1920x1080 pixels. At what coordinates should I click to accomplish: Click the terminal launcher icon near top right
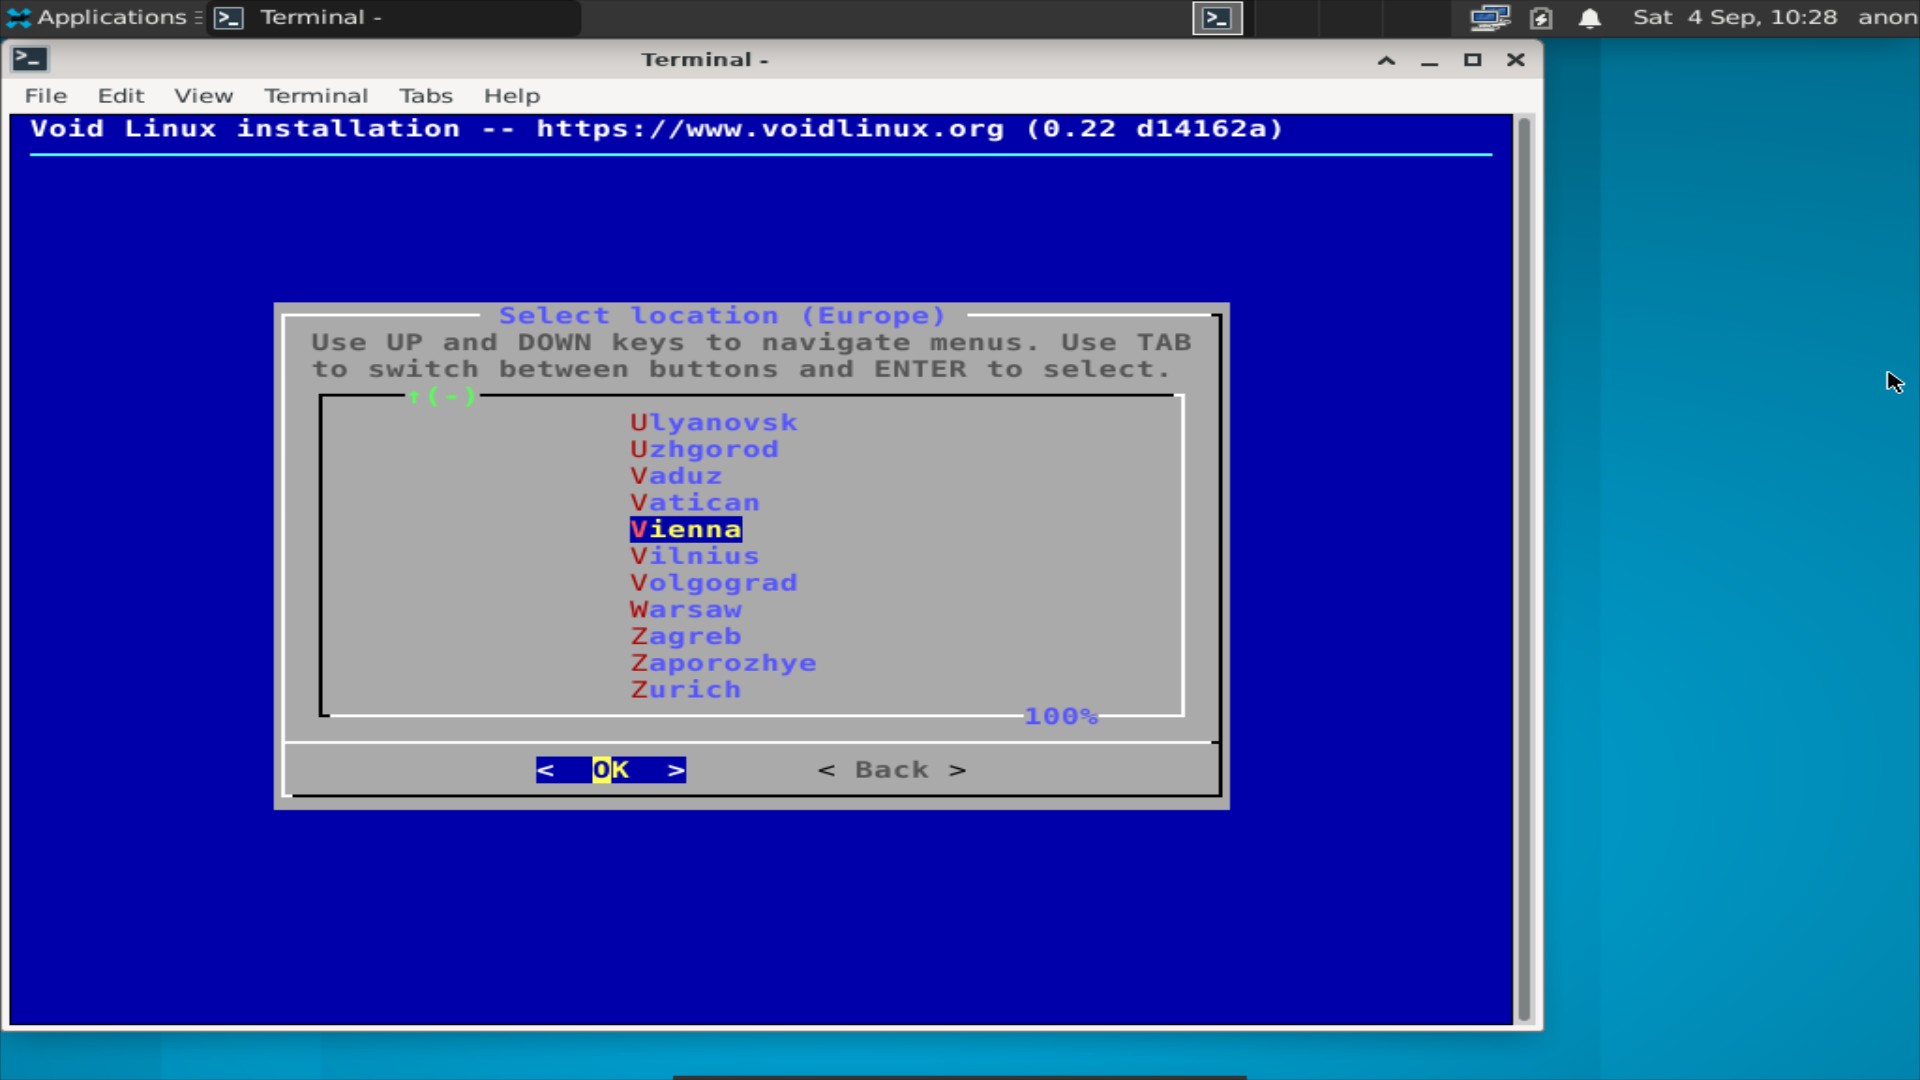click(1216, 17)
